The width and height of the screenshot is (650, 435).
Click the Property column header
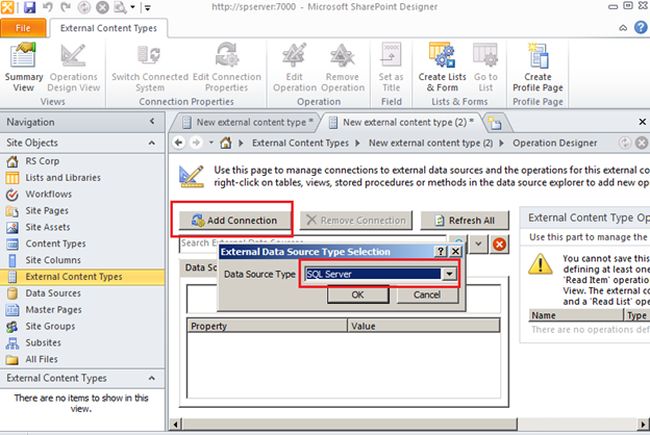[x=267, y=326]
